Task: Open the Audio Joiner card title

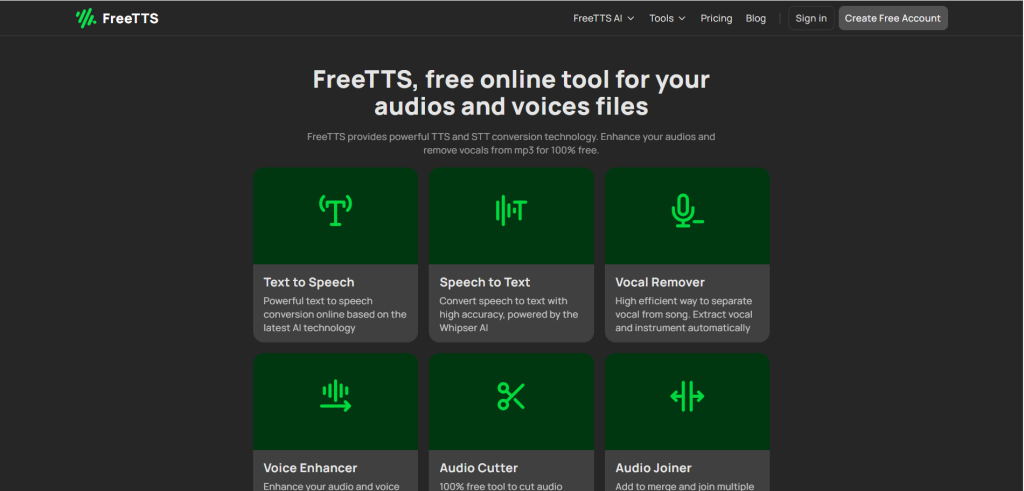Action: click(653, 468)
